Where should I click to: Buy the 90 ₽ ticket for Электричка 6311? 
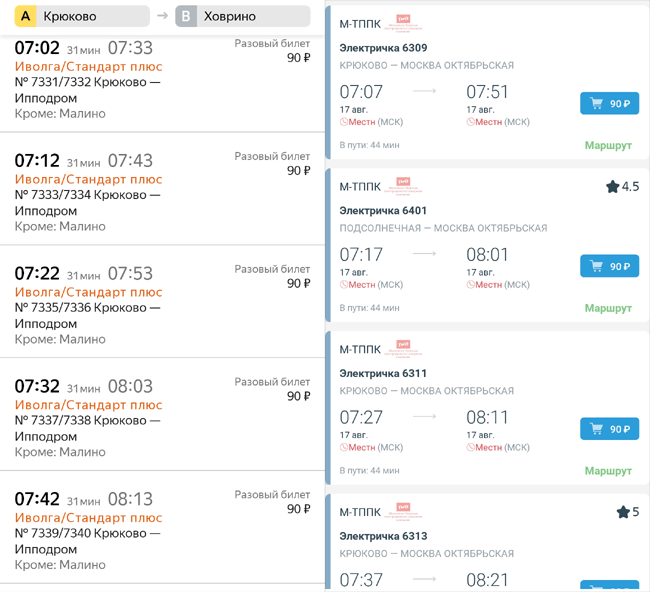point(609,429)
